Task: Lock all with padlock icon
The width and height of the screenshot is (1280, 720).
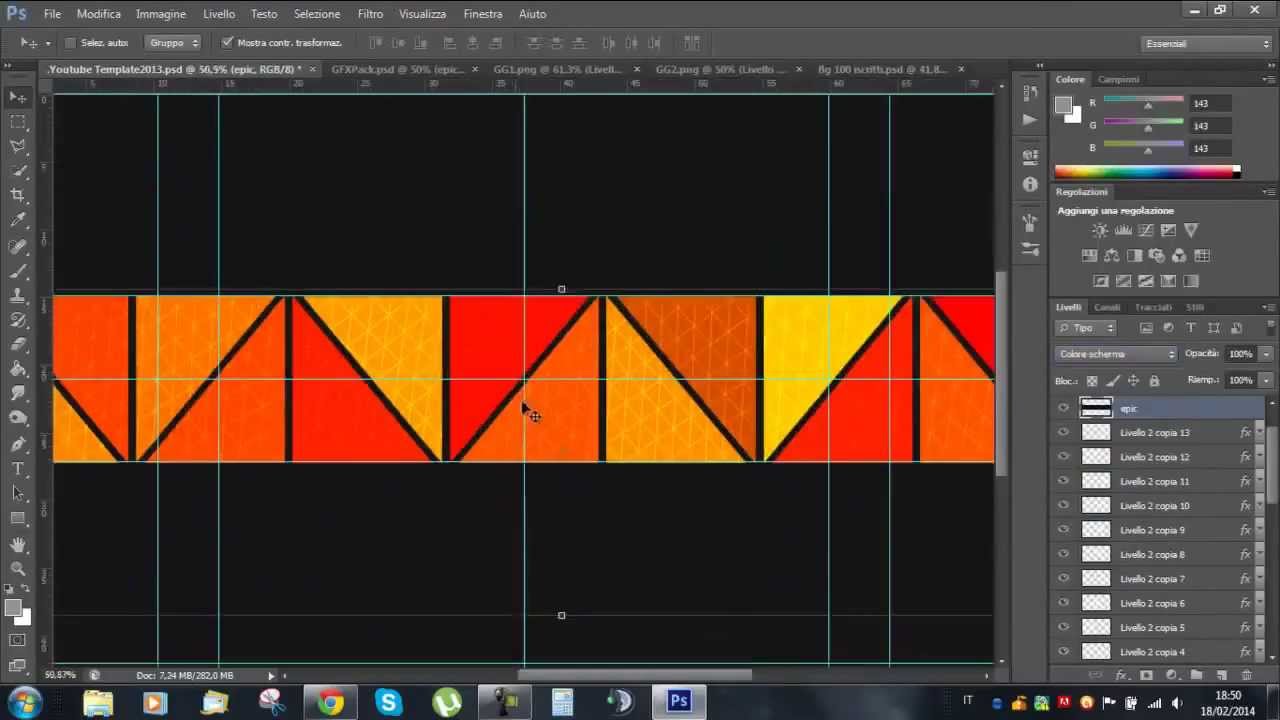Action: click(1154, 381)
